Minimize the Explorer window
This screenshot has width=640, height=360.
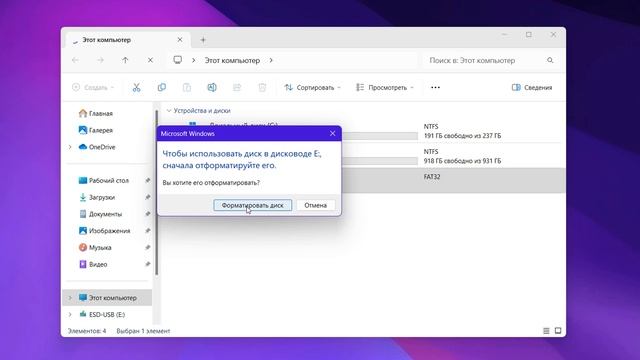[504, 35]
